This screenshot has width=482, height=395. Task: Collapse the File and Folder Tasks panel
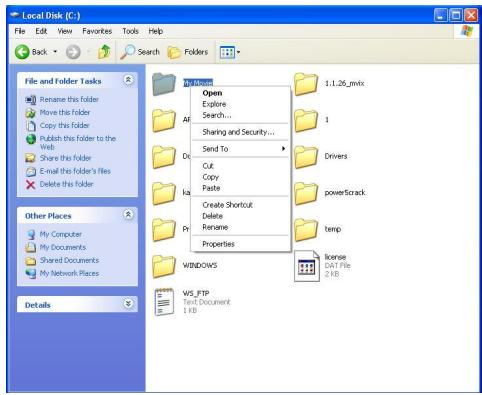128,80
